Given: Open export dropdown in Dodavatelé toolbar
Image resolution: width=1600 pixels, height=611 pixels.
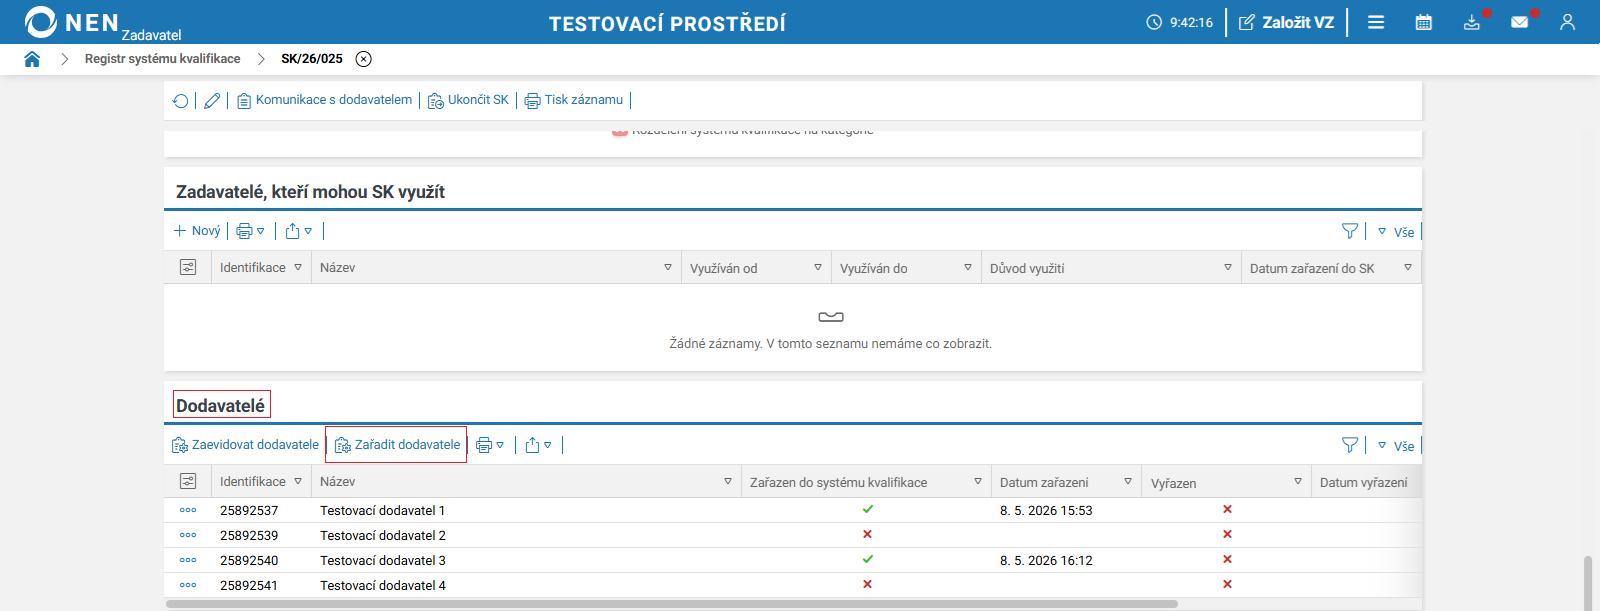Looking at the screenshot, I should click(x=538, y=445).
